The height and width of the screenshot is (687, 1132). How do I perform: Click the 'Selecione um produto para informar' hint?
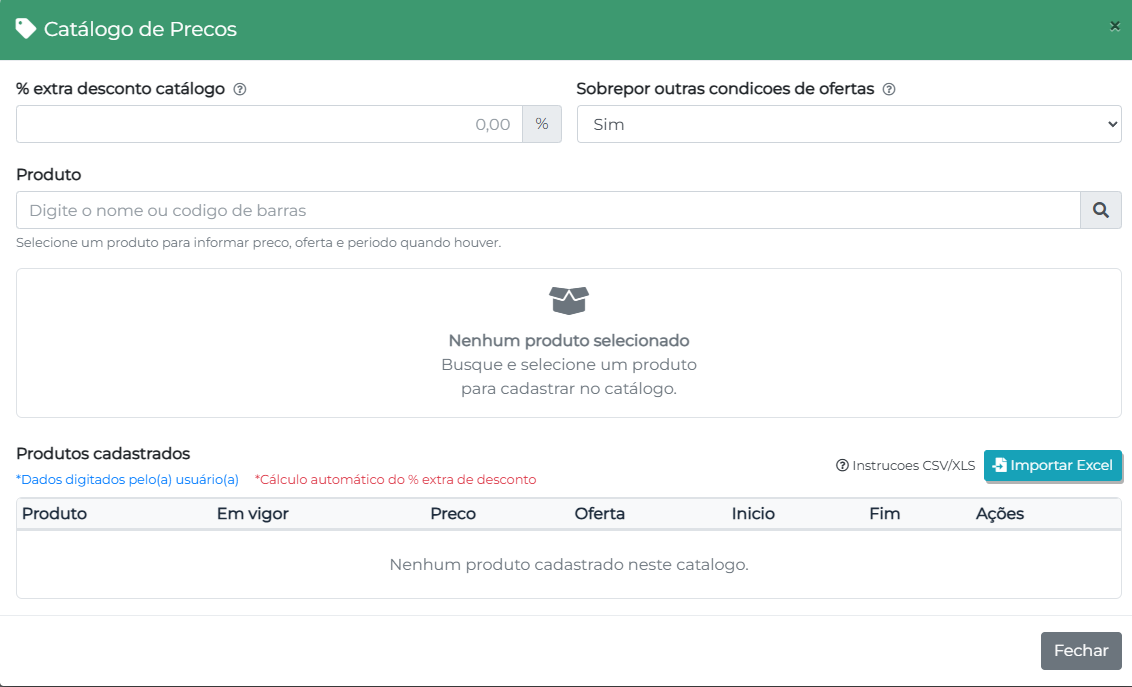(x=258, y=243)
